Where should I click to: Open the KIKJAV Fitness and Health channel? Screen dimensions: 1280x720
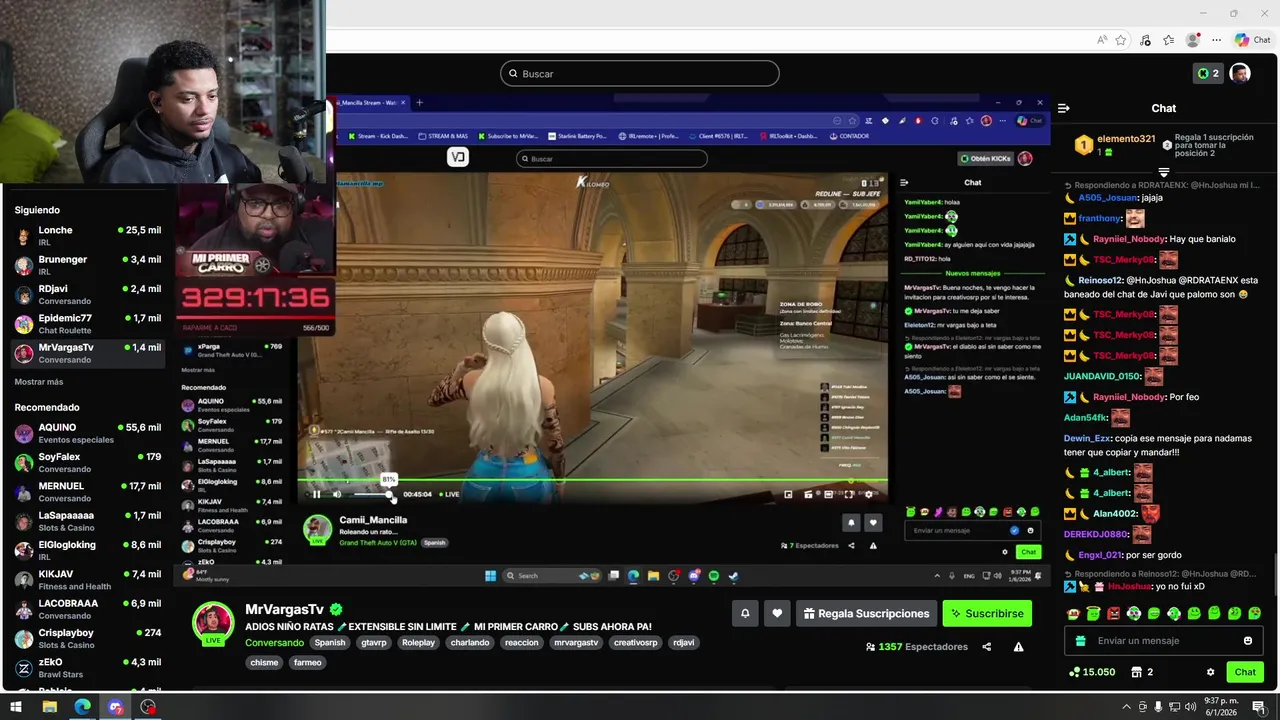87,580
